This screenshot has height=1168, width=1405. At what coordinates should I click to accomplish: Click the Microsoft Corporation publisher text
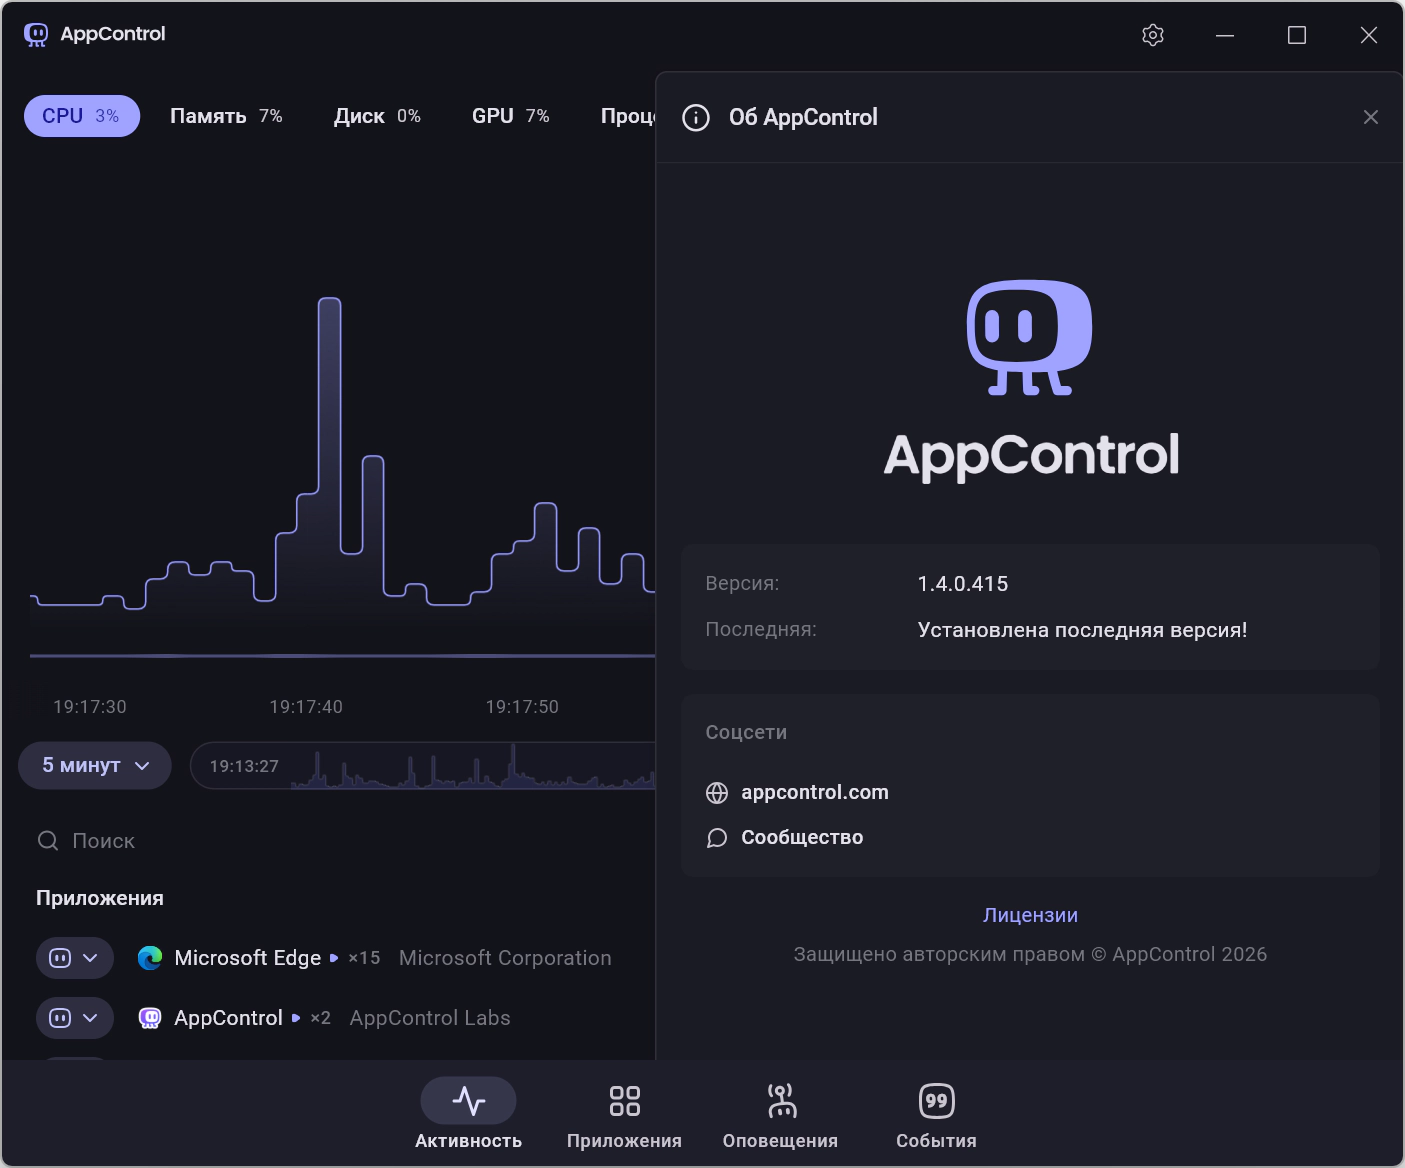(x=505, y=958)
